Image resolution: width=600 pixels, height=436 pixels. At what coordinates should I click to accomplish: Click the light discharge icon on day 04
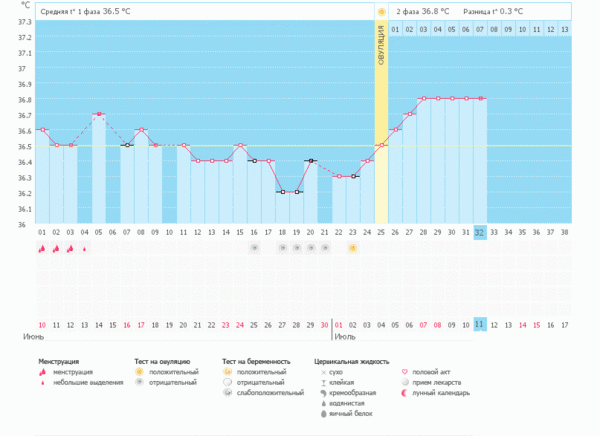pyautogui.click(x=84, y=249)
